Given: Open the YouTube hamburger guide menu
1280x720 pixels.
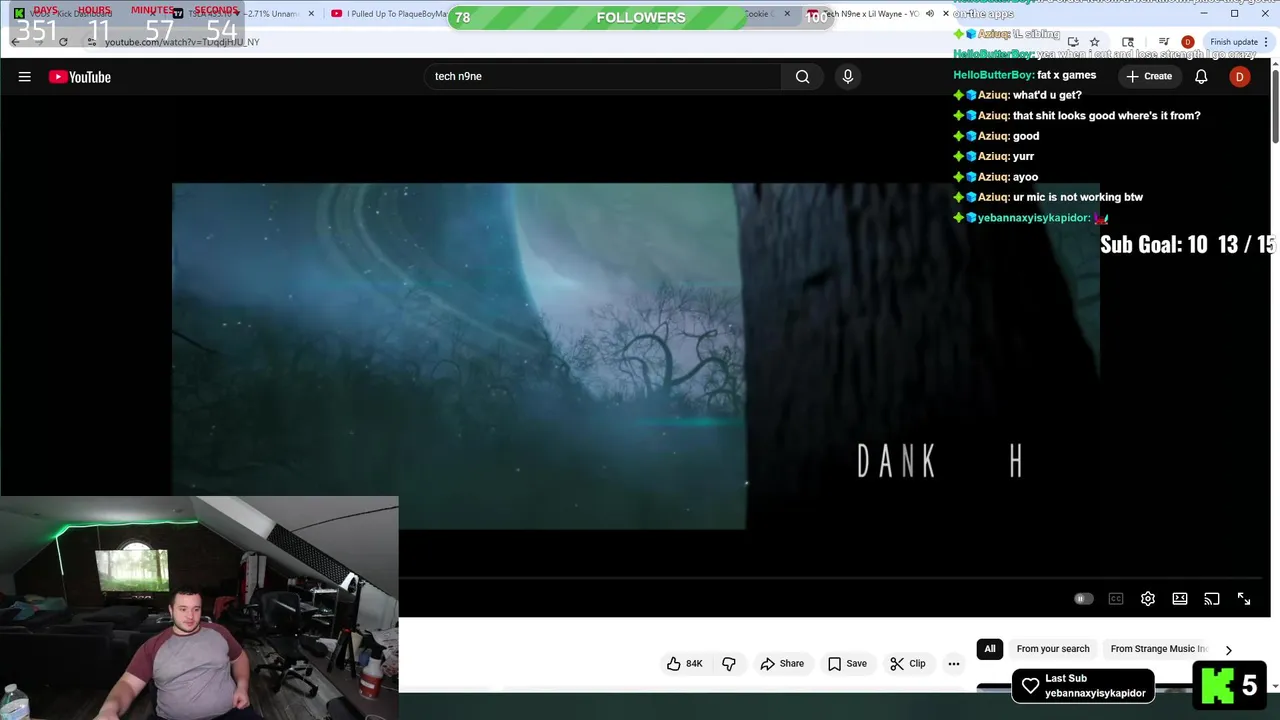Looking at the screenshot, I should 25,77.
